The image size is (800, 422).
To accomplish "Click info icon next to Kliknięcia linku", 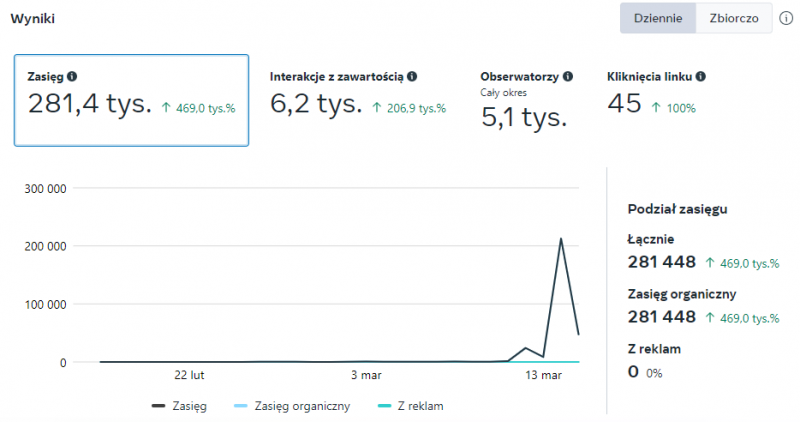I will [x=701, y=76].
